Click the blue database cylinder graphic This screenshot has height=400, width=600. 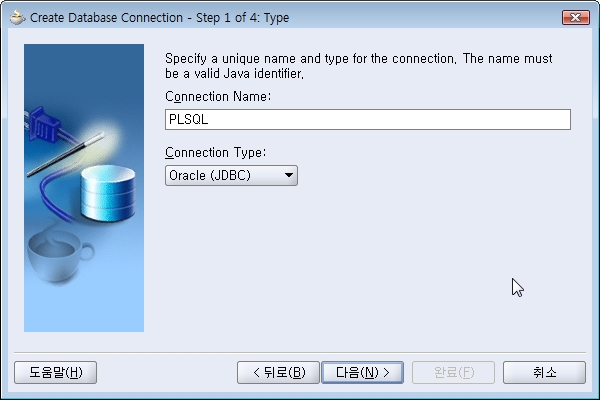point(108,193)
